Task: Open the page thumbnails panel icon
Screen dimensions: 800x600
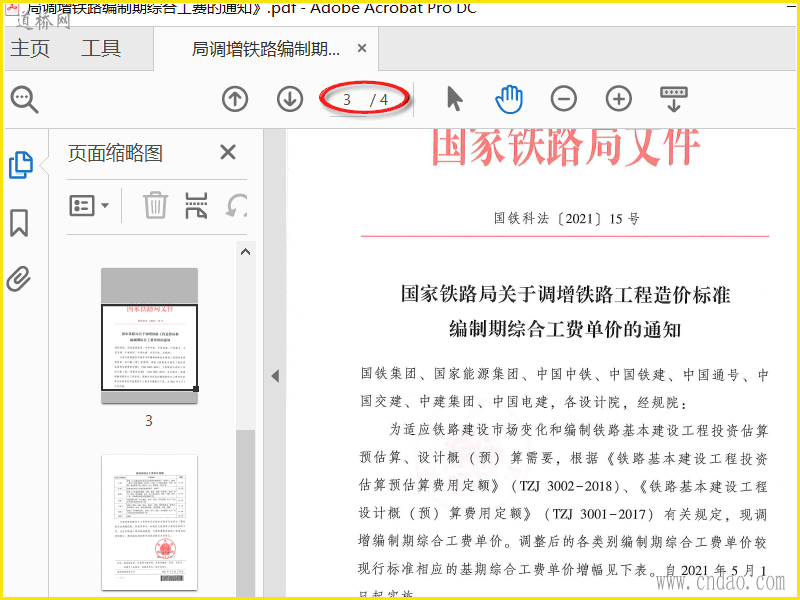Action: pos(20,165)
